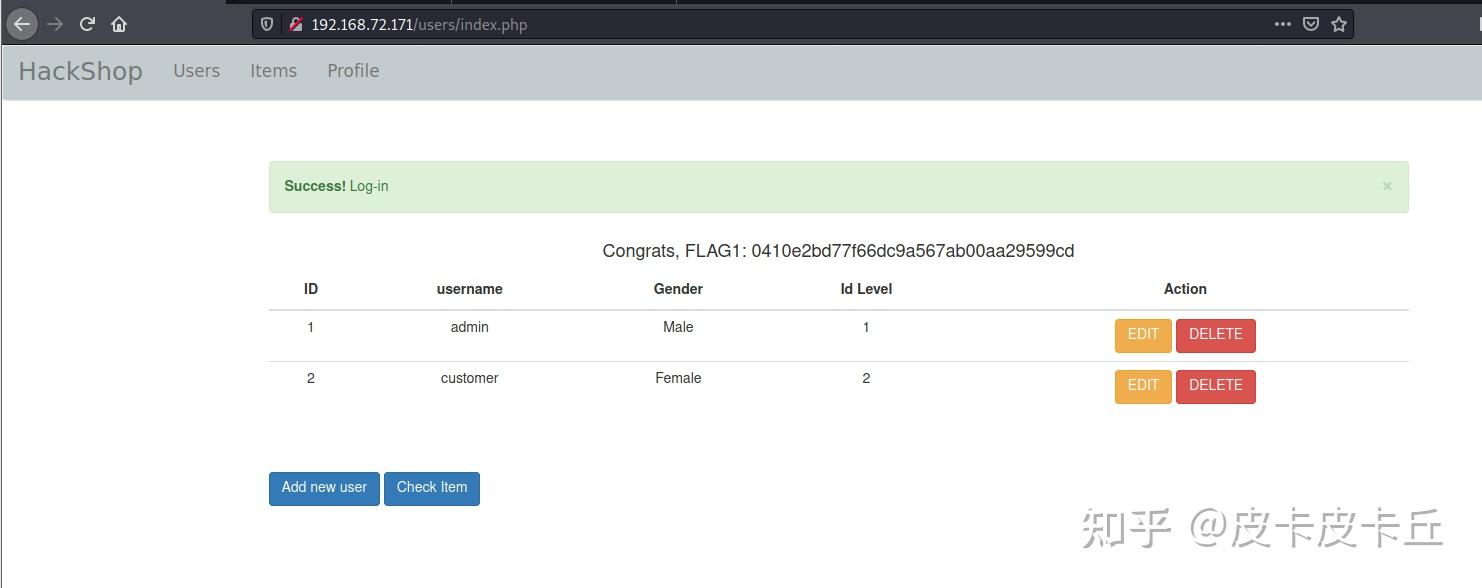Image resolution: width=1482 pixels, height=588 pixels.
Task: Delete the customer user row
Action: [x=1216, y=386]
